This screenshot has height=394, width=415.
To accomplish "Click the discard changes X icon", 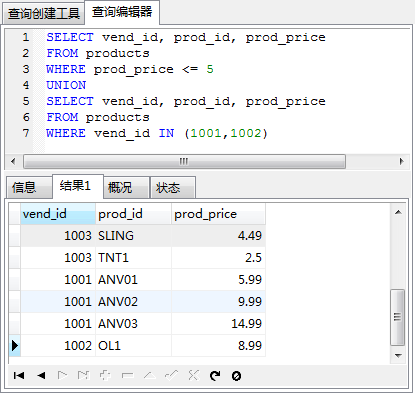I will (193, 375).
